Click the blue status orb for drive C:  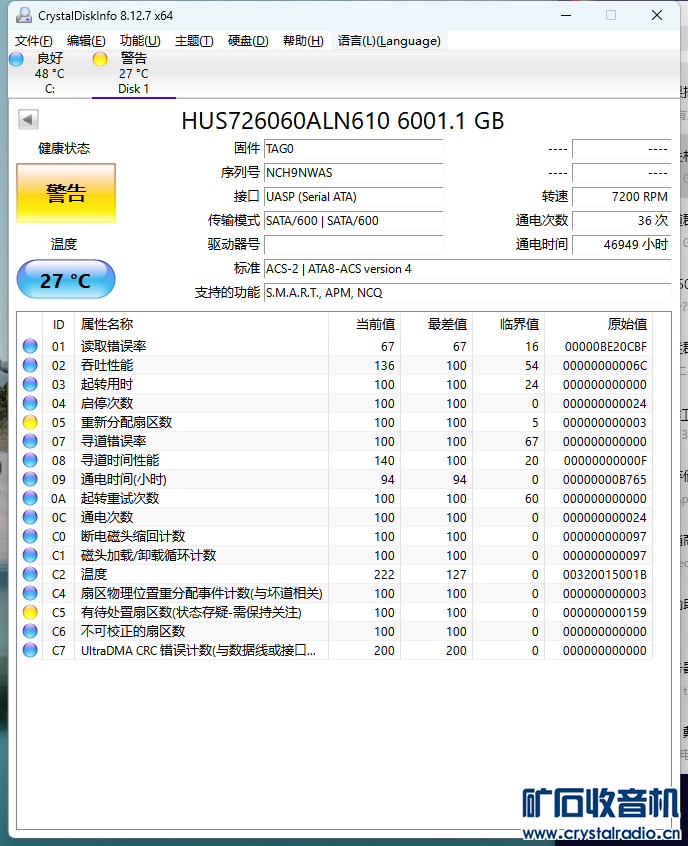pos(16,59)
